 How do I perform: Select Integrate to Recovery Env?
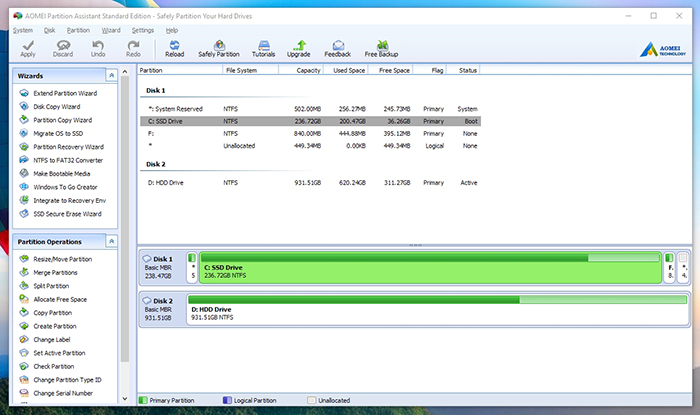(x=70, y=200)
